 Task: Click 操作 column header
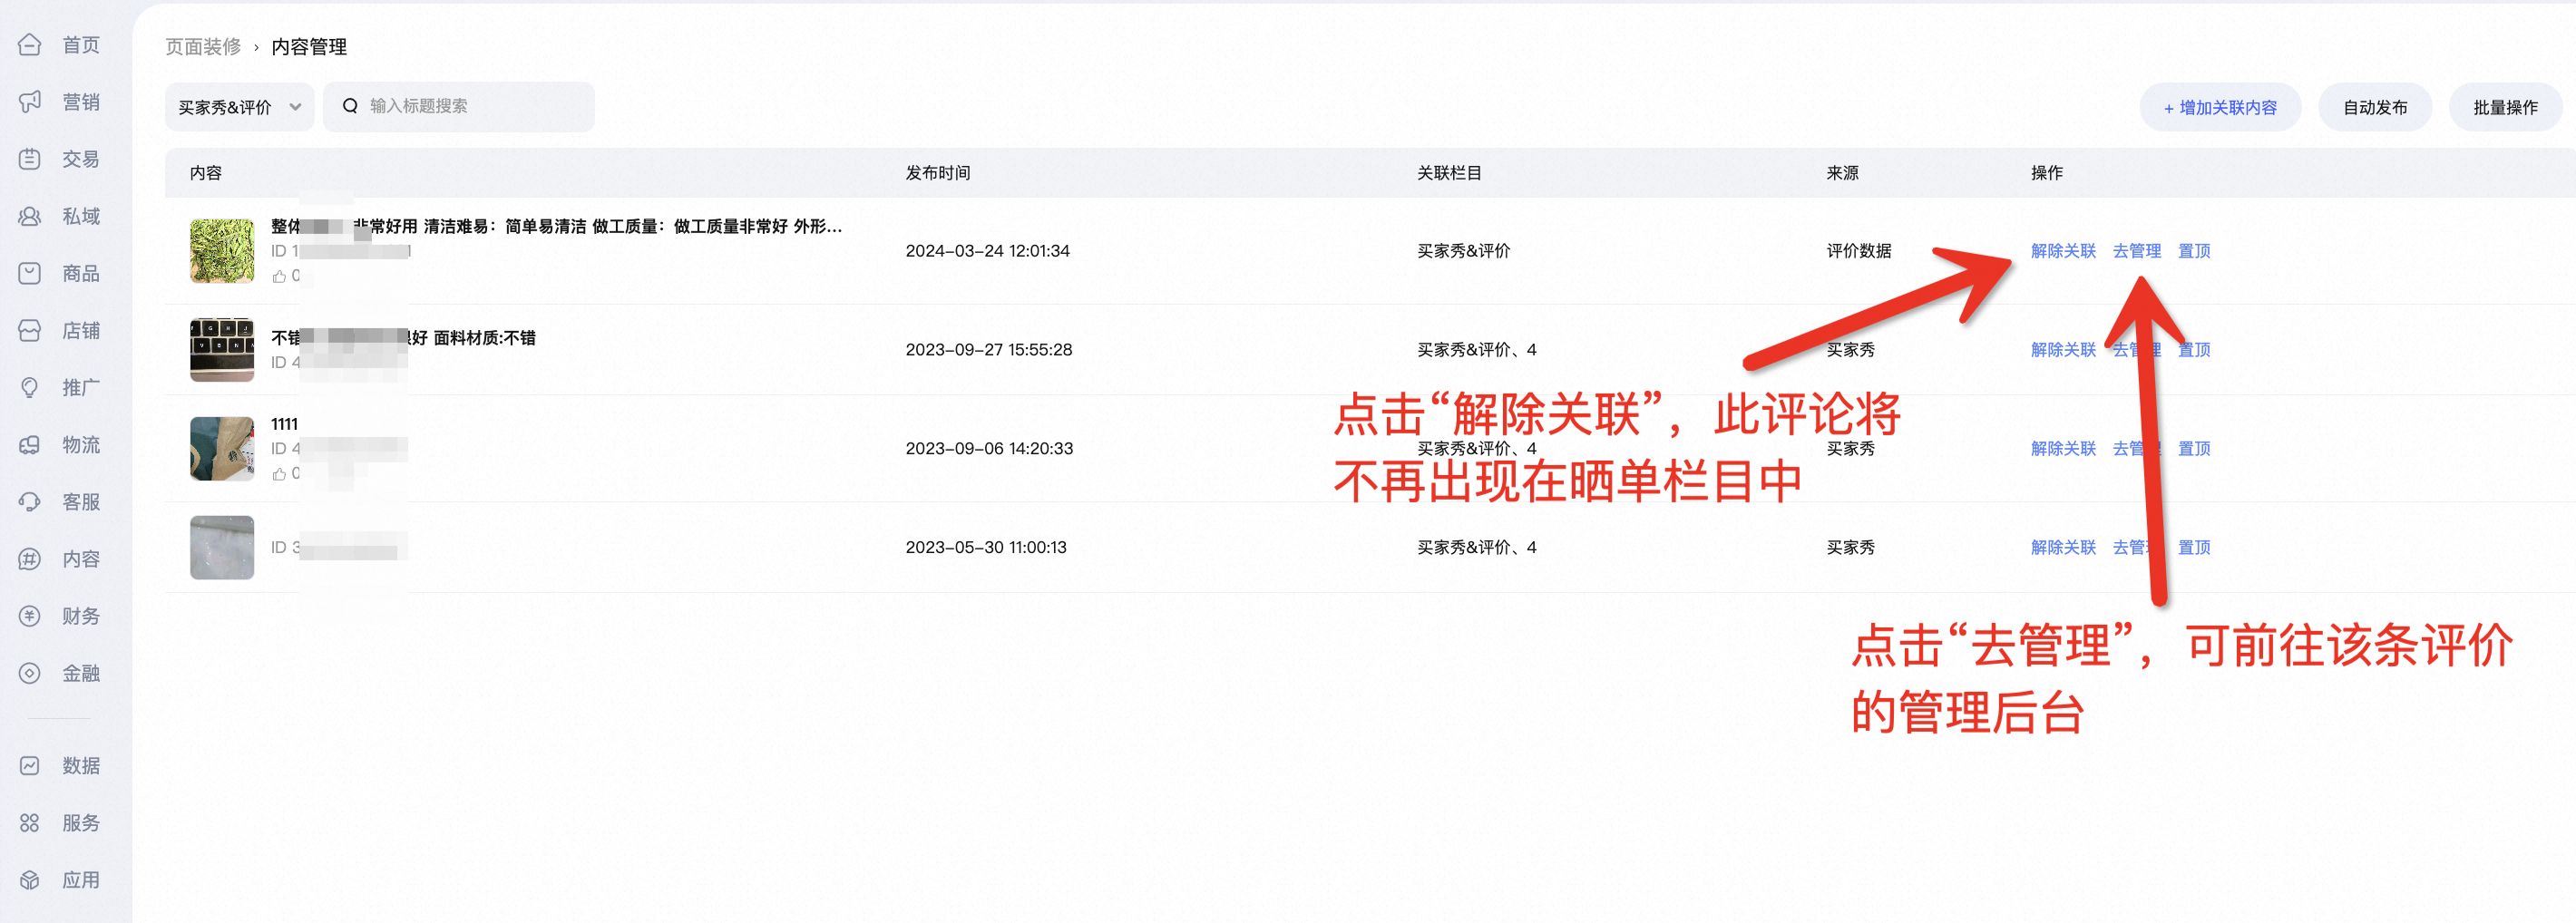(2046, 173)
